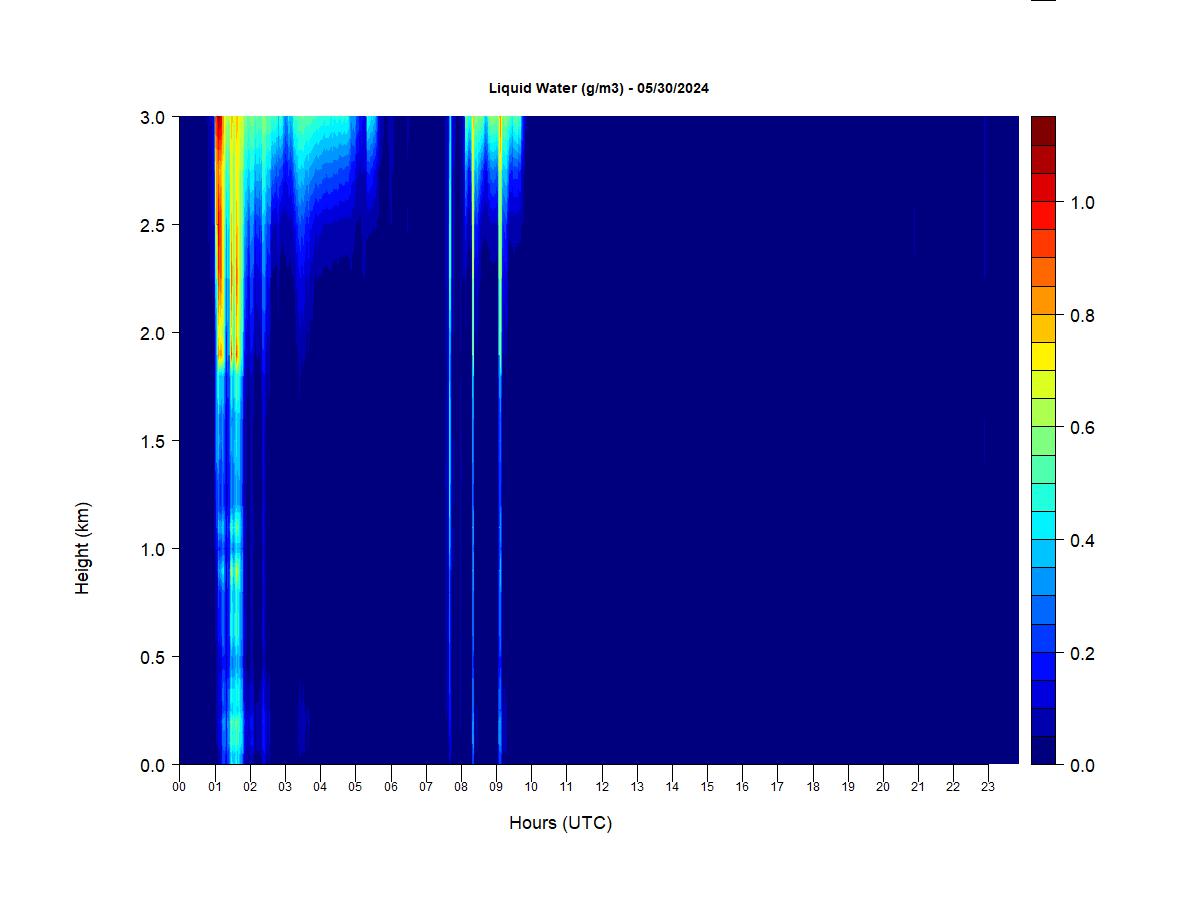Click the bottommost dark navy colorbar swatch
1200x900 pixels.
(1043, 750)
